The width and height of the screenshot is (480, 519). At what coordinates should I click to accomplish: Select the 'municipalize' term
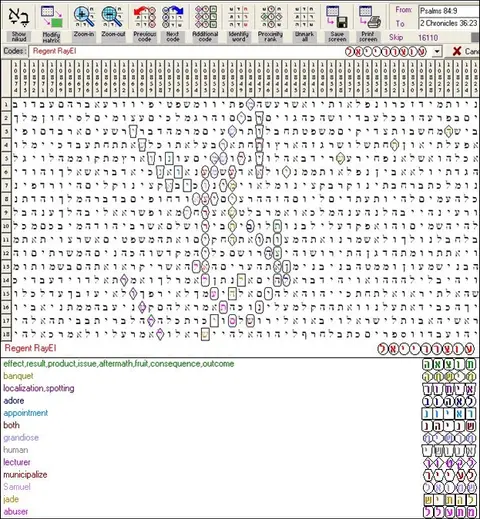tap(25, 475)
